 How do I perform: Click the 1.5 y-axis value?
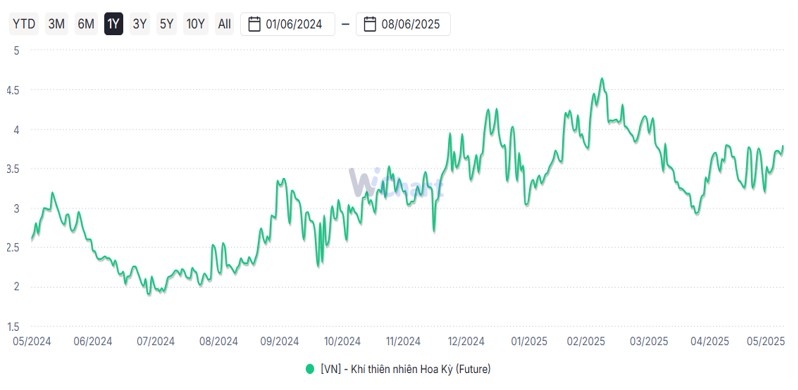(13, 326)
